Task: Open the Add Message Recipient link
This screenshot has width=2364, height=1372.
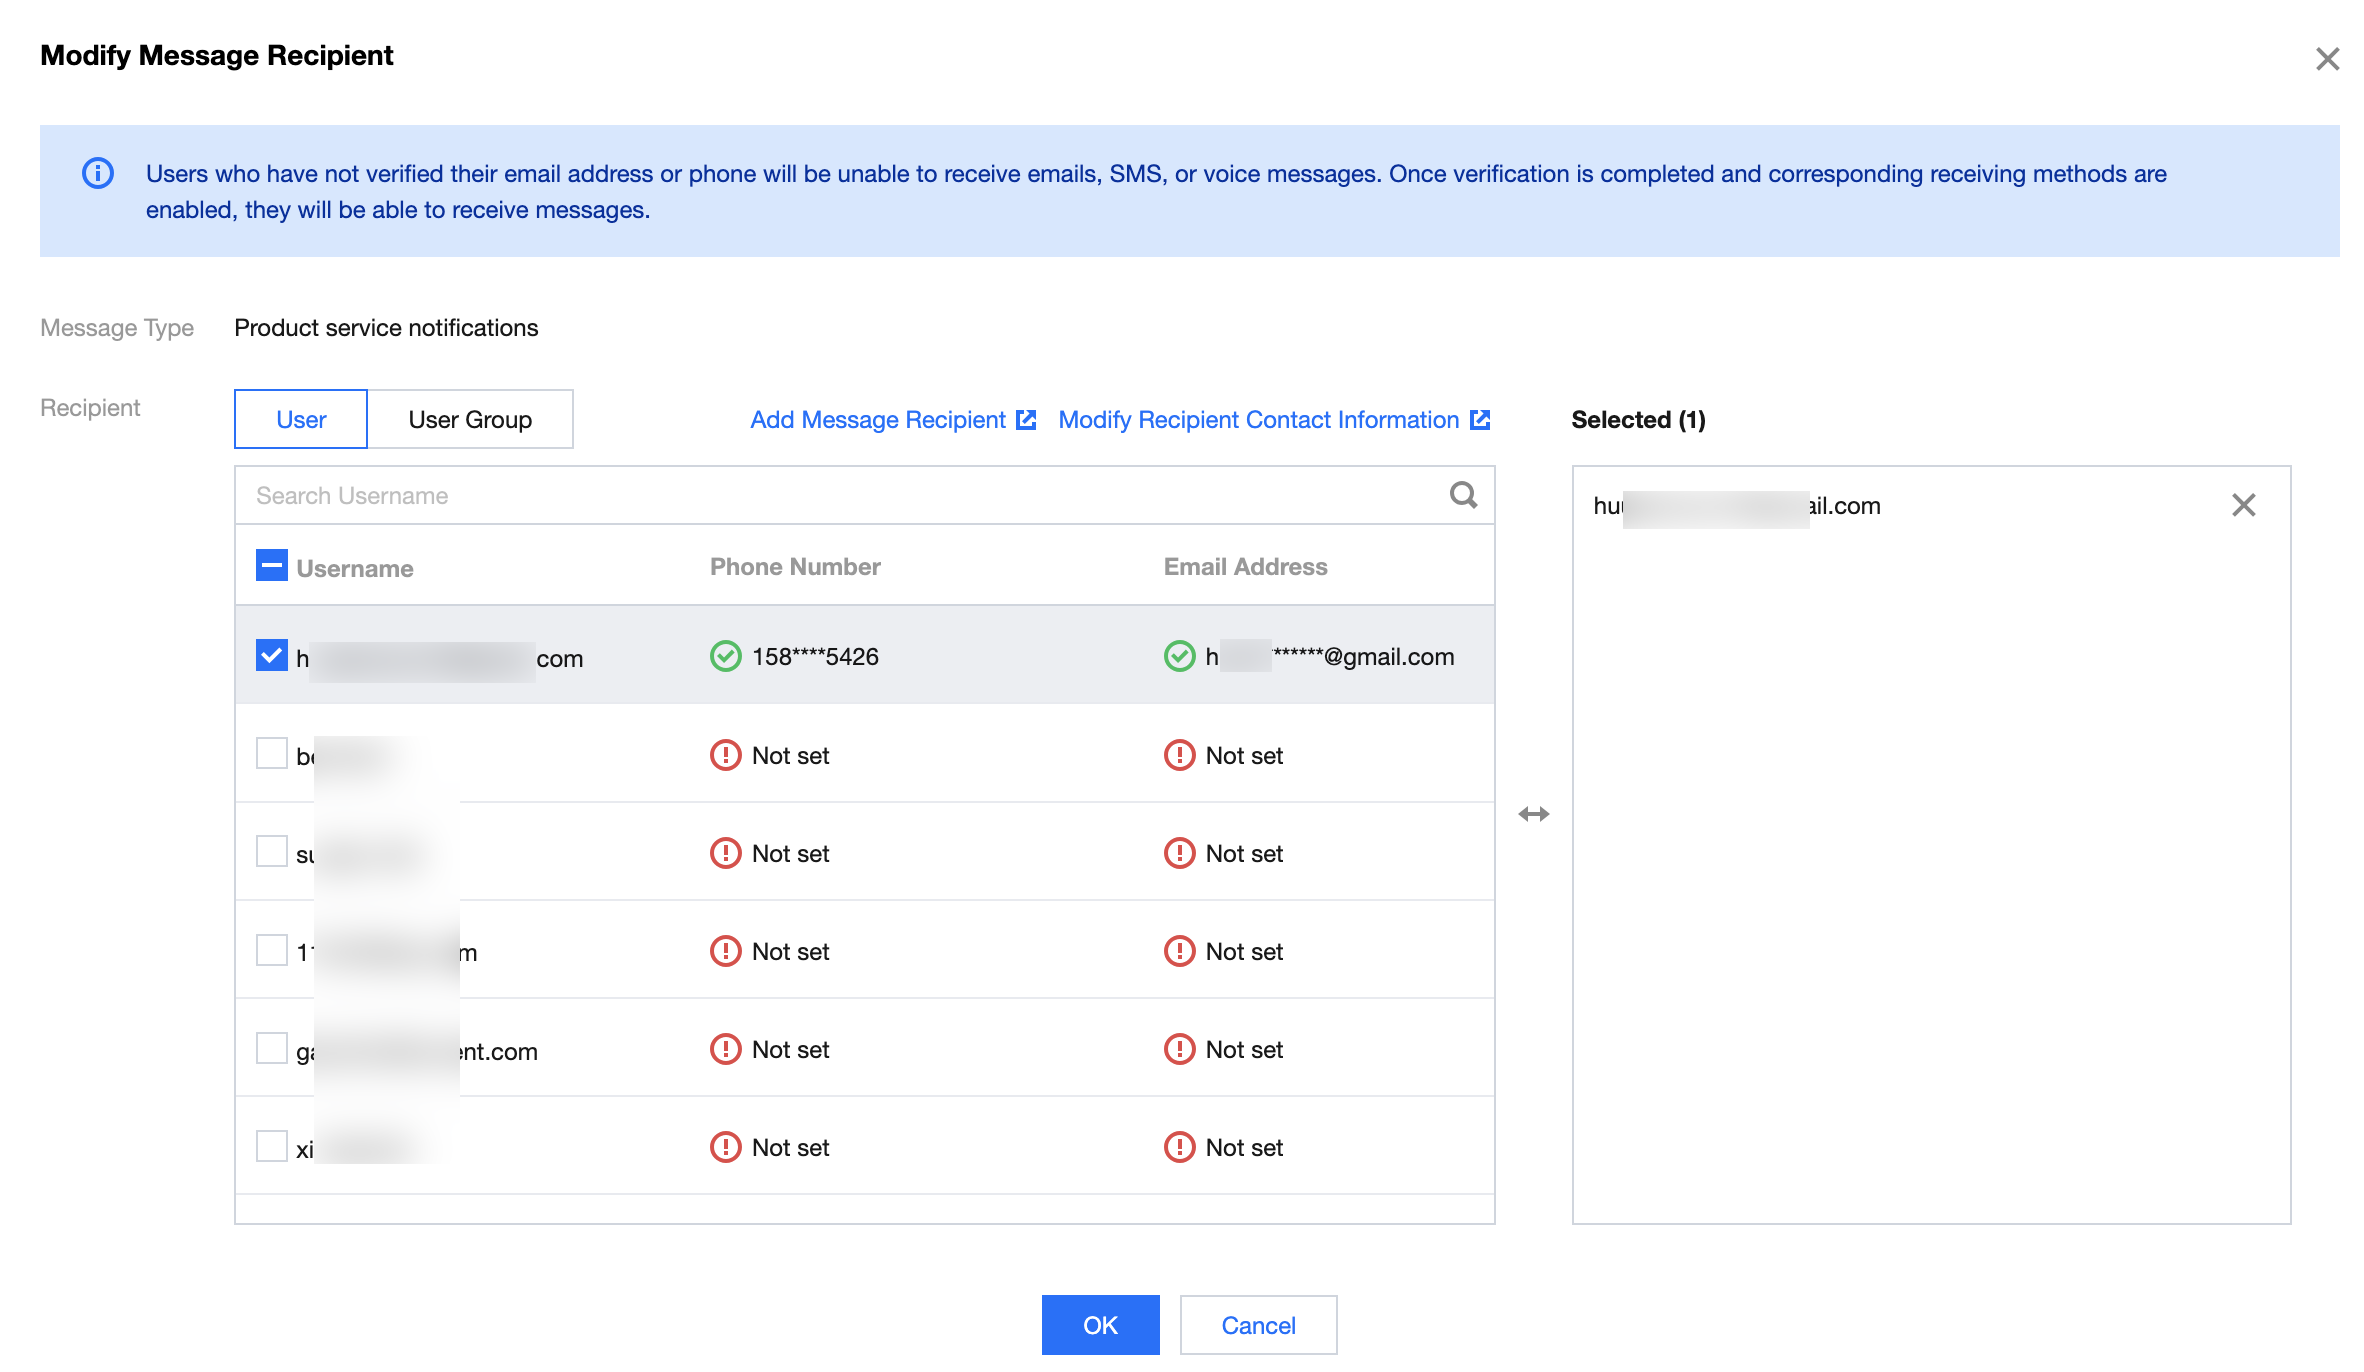Action: (x=878, y=420)
